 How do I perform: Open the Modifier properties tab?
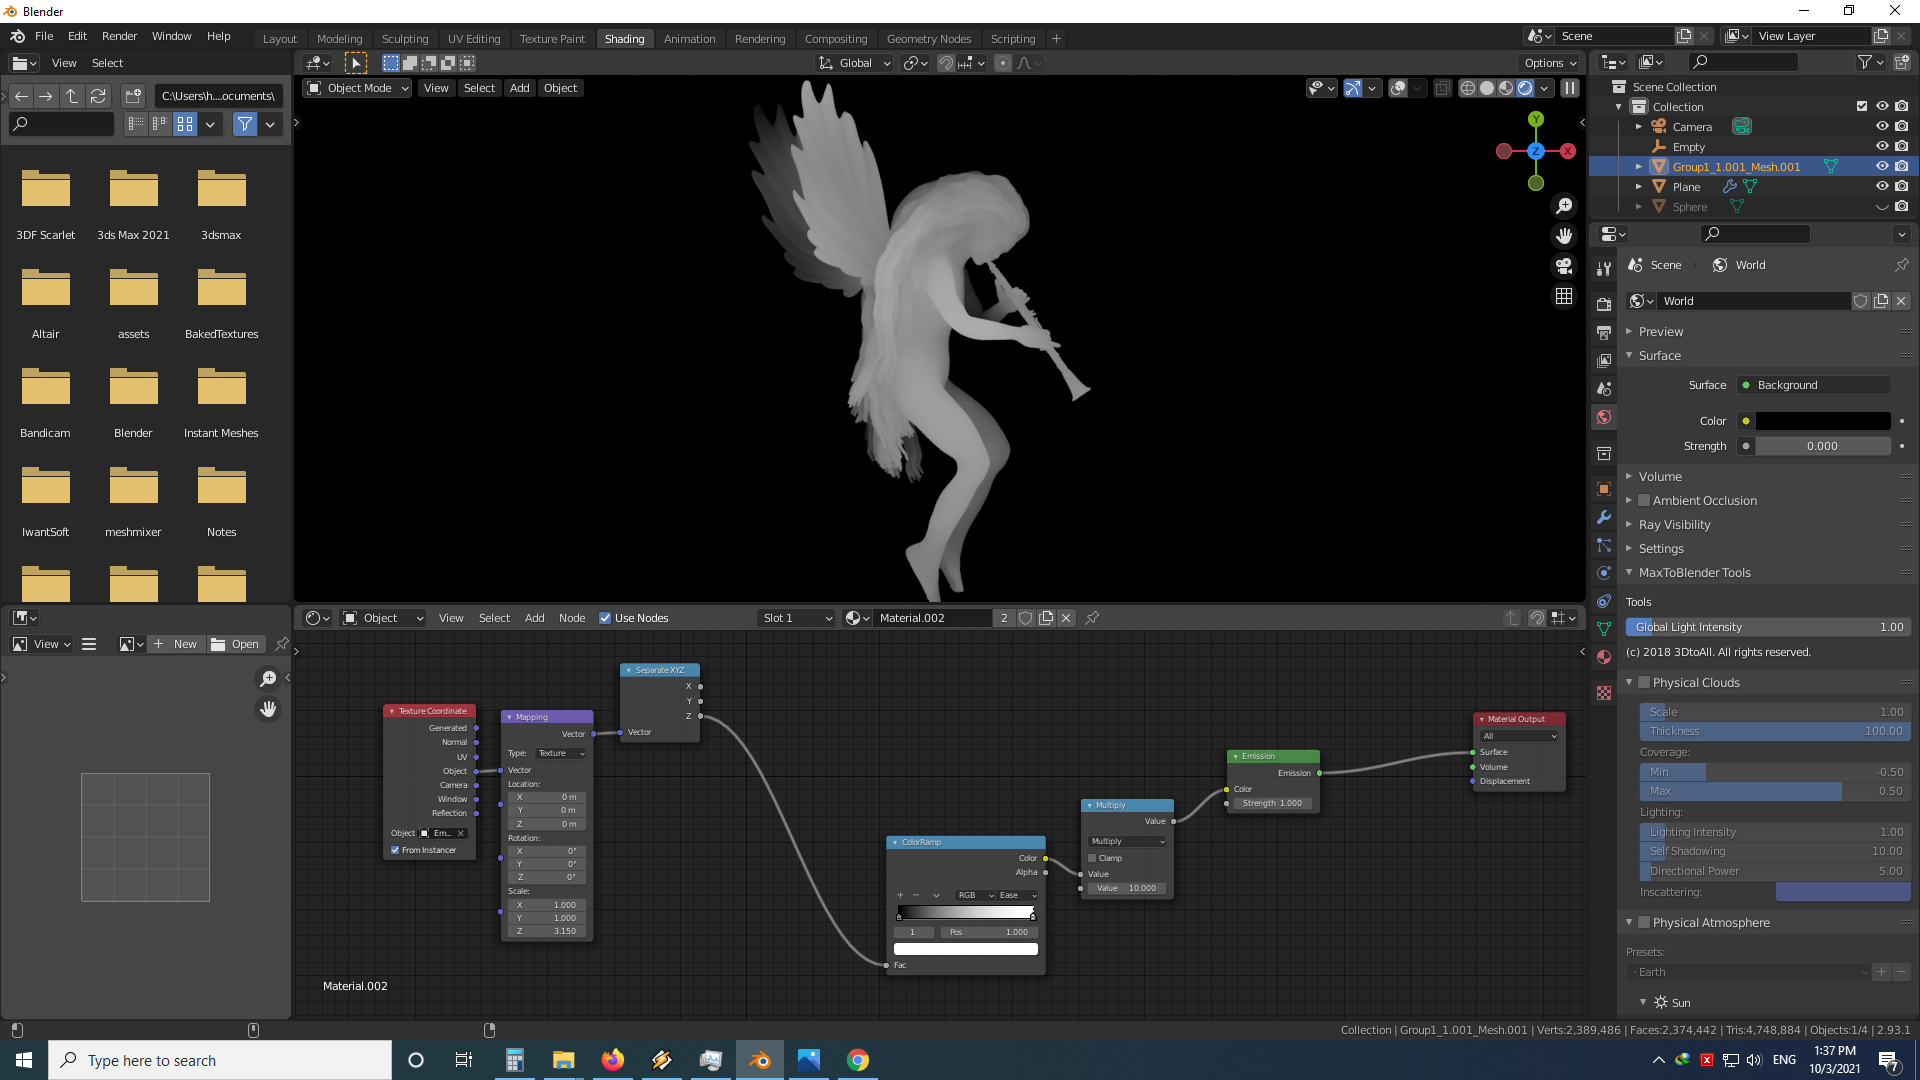click(1604, 517)
